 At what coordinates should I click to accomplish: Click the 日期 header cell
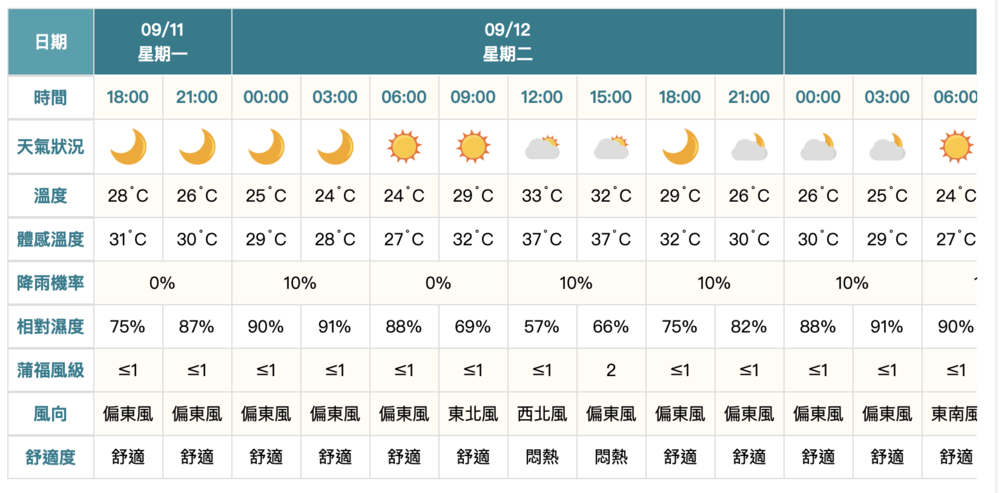[x=51, y=42]
